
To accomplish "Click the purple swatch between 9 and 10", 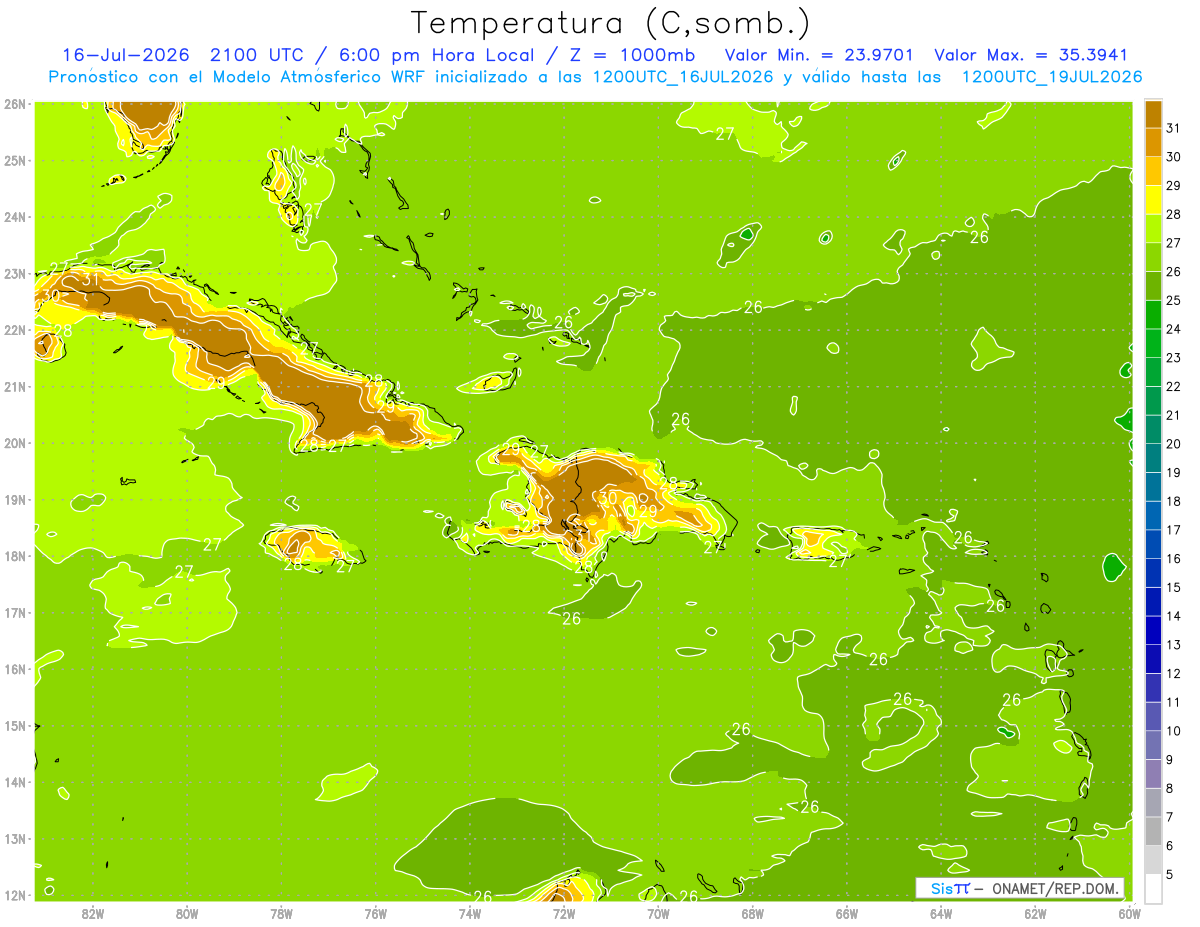I will (x=1153, y=745).
